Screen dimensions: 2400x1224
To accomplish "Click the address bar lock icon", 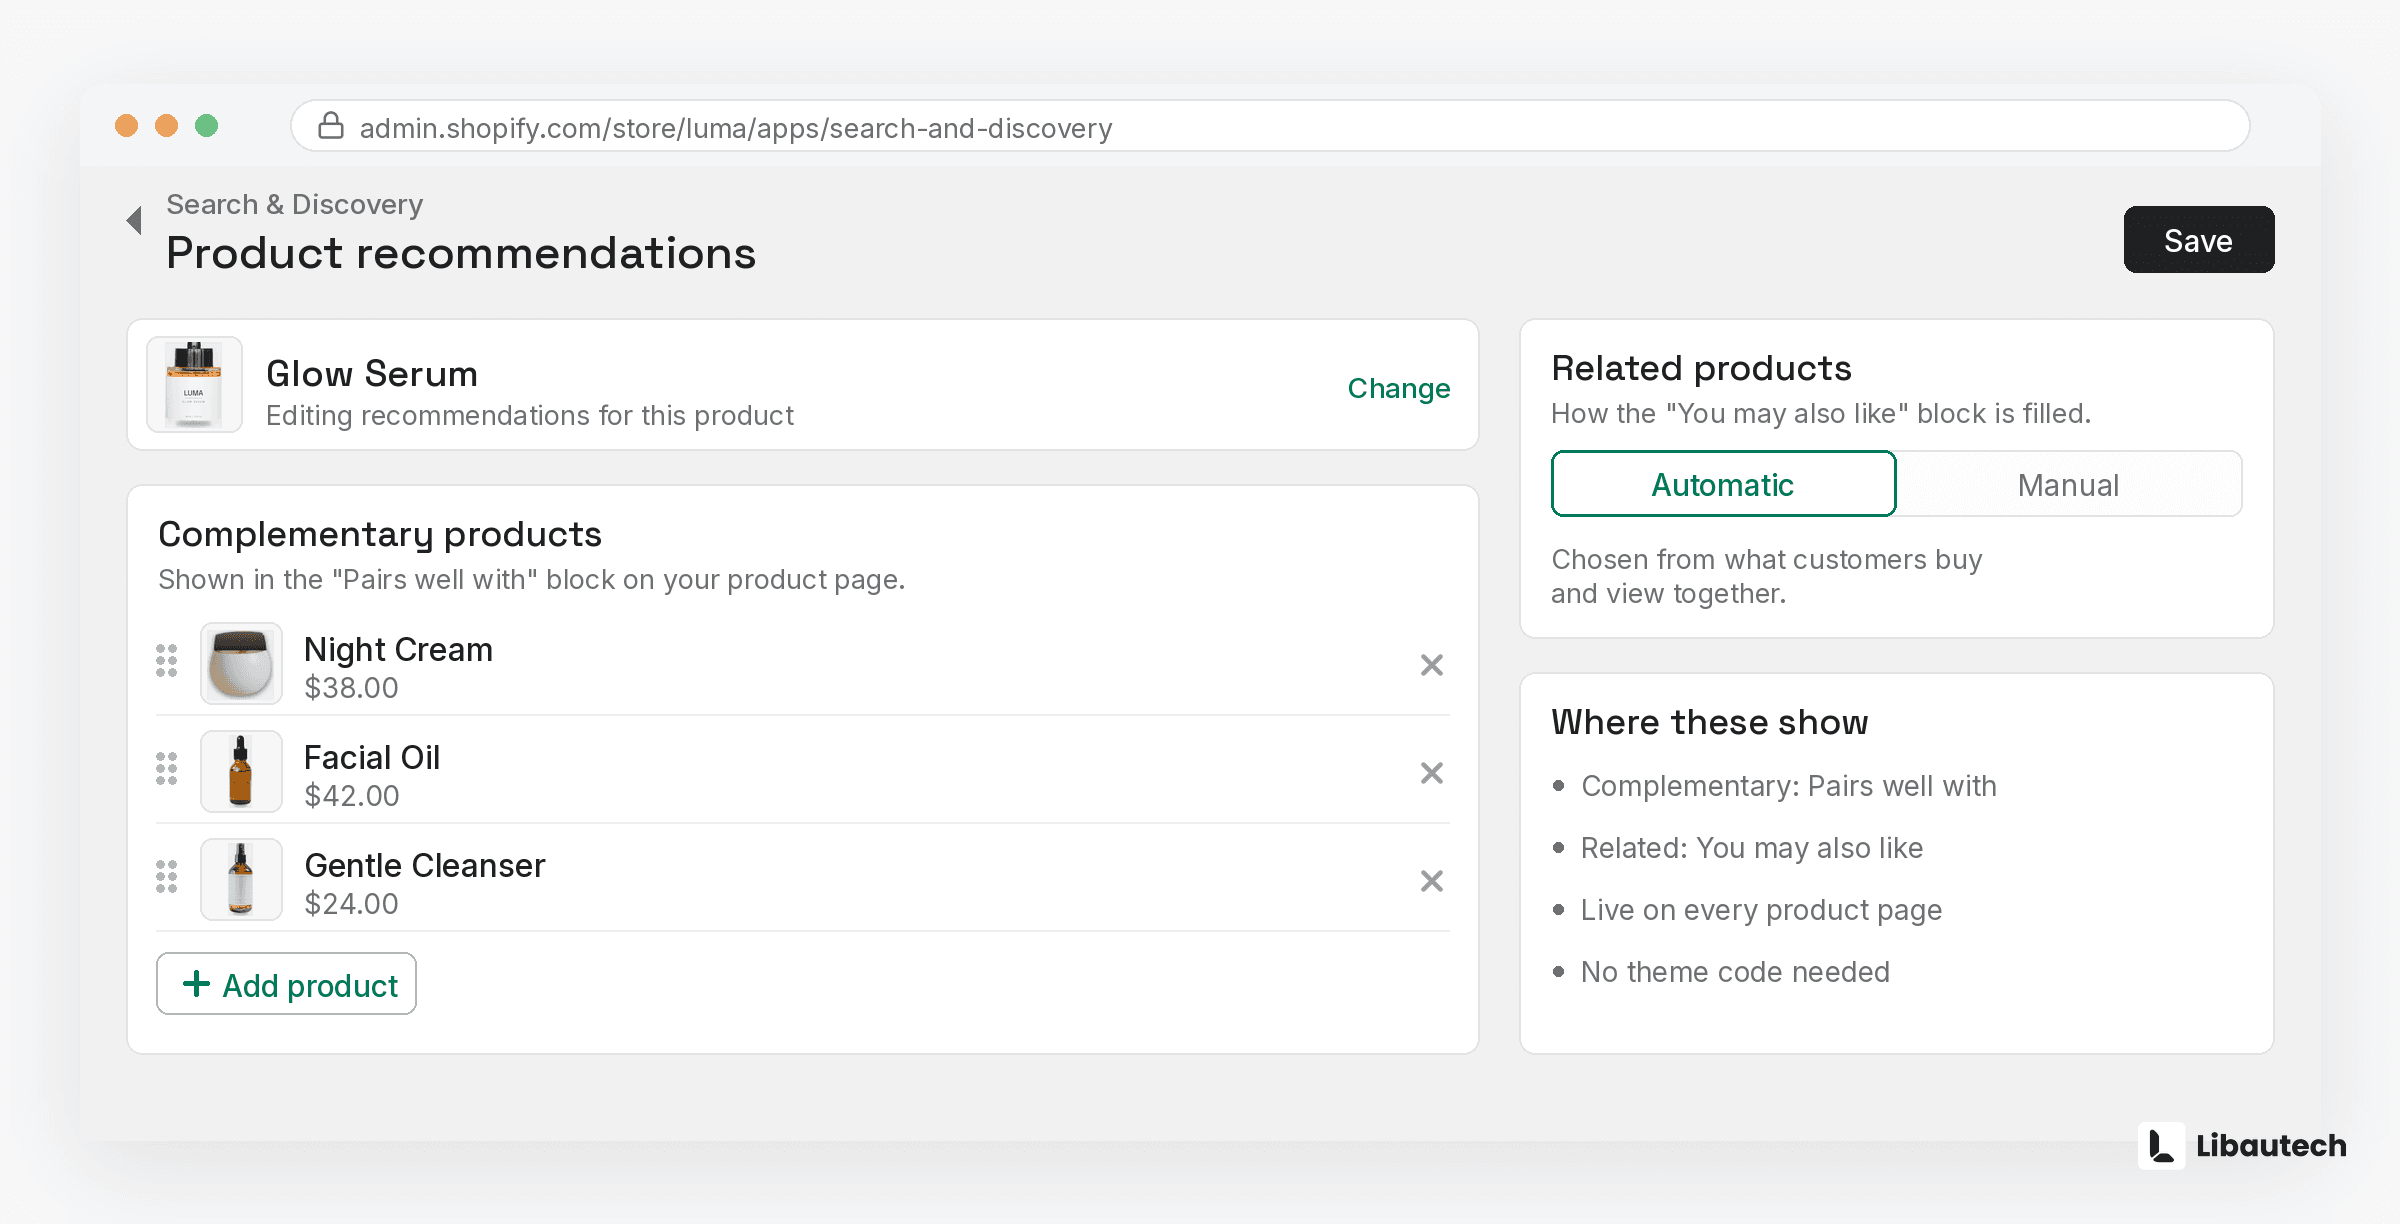I will point(331,126).
